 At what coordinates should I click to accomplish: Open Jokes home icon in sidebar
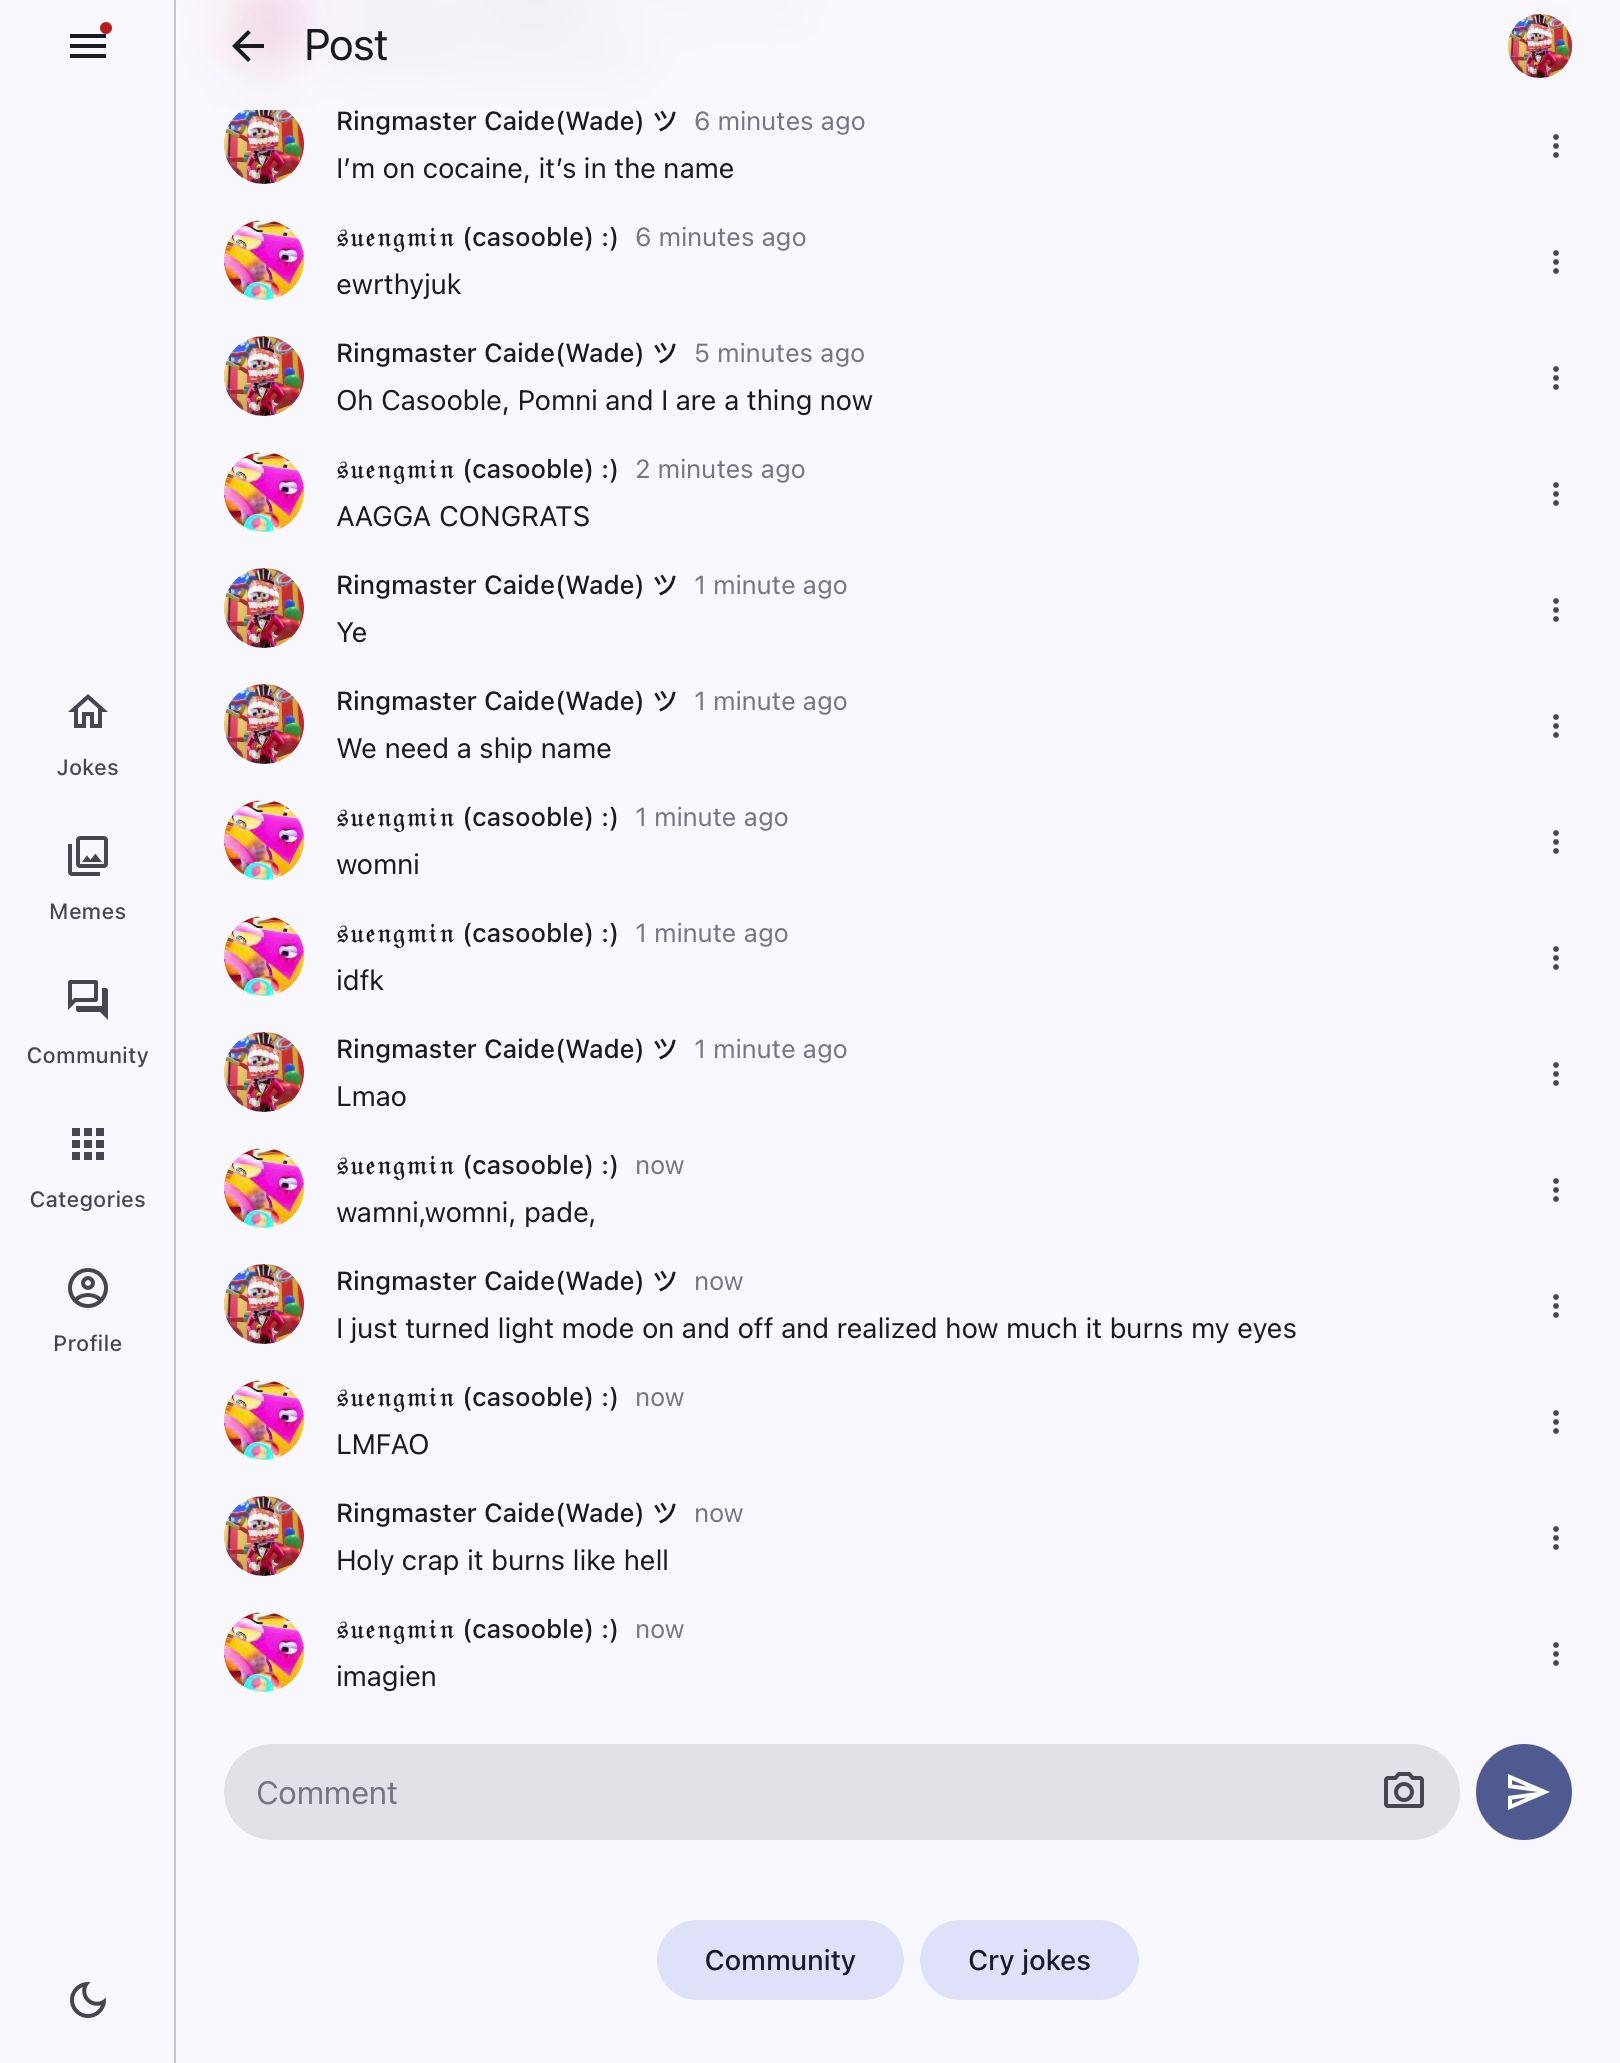88,712
